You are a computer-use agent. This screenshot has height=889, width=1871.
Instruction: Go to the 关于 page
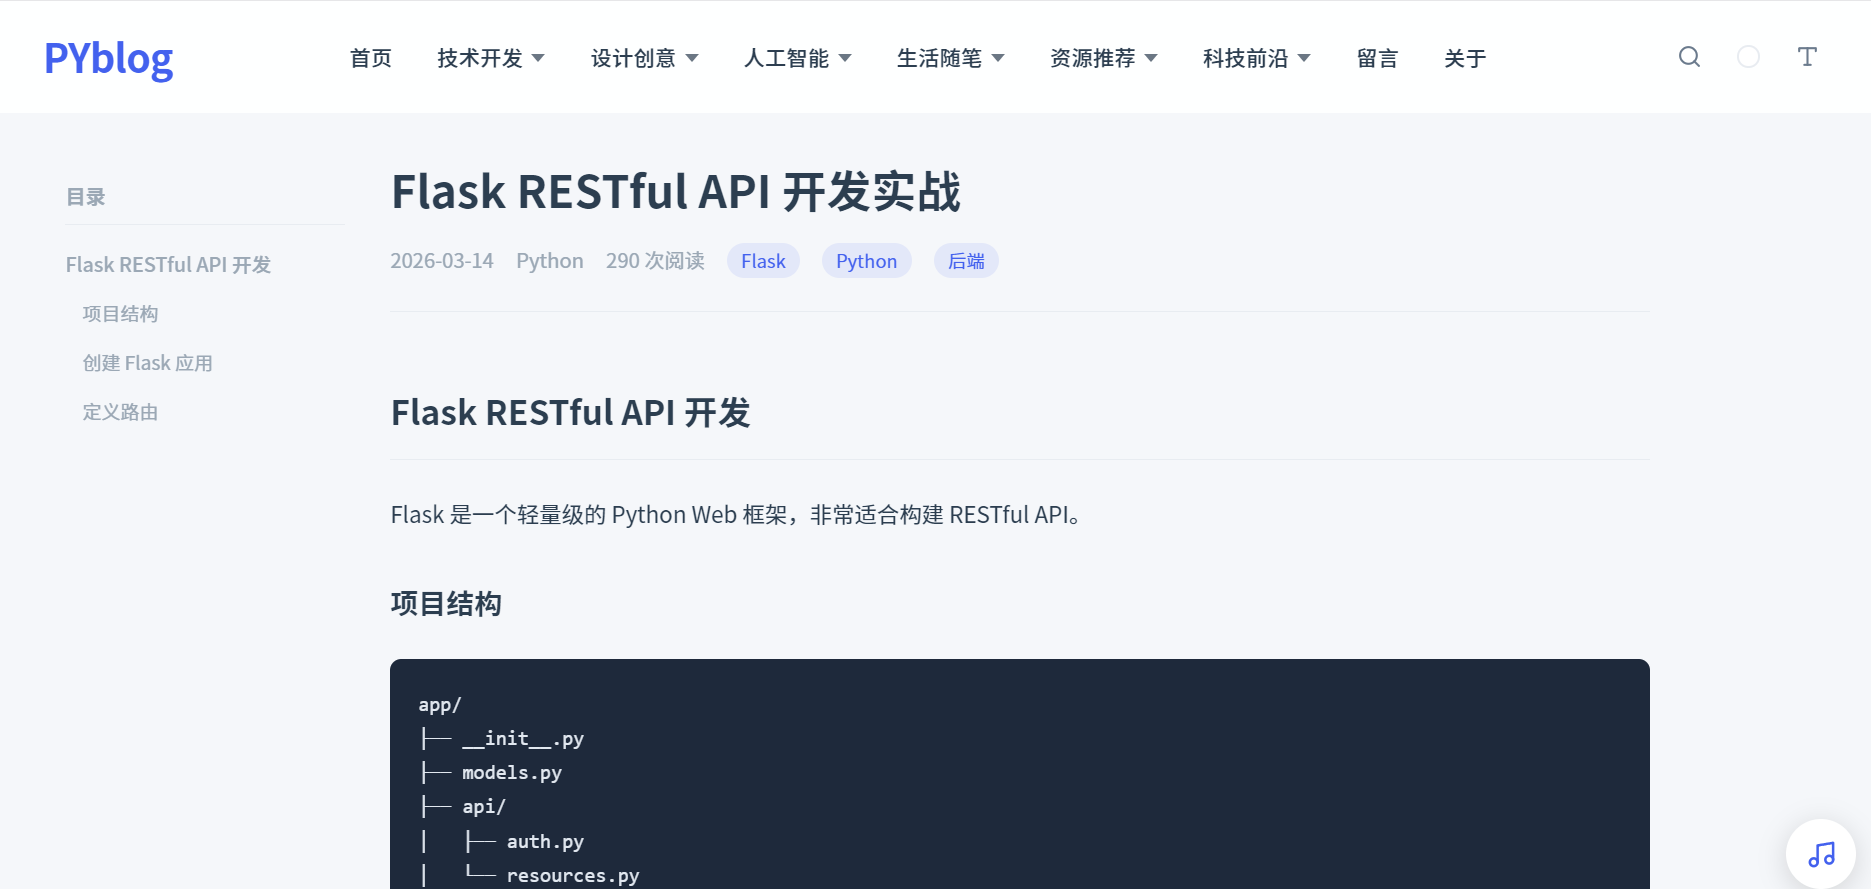[1465, 59]
